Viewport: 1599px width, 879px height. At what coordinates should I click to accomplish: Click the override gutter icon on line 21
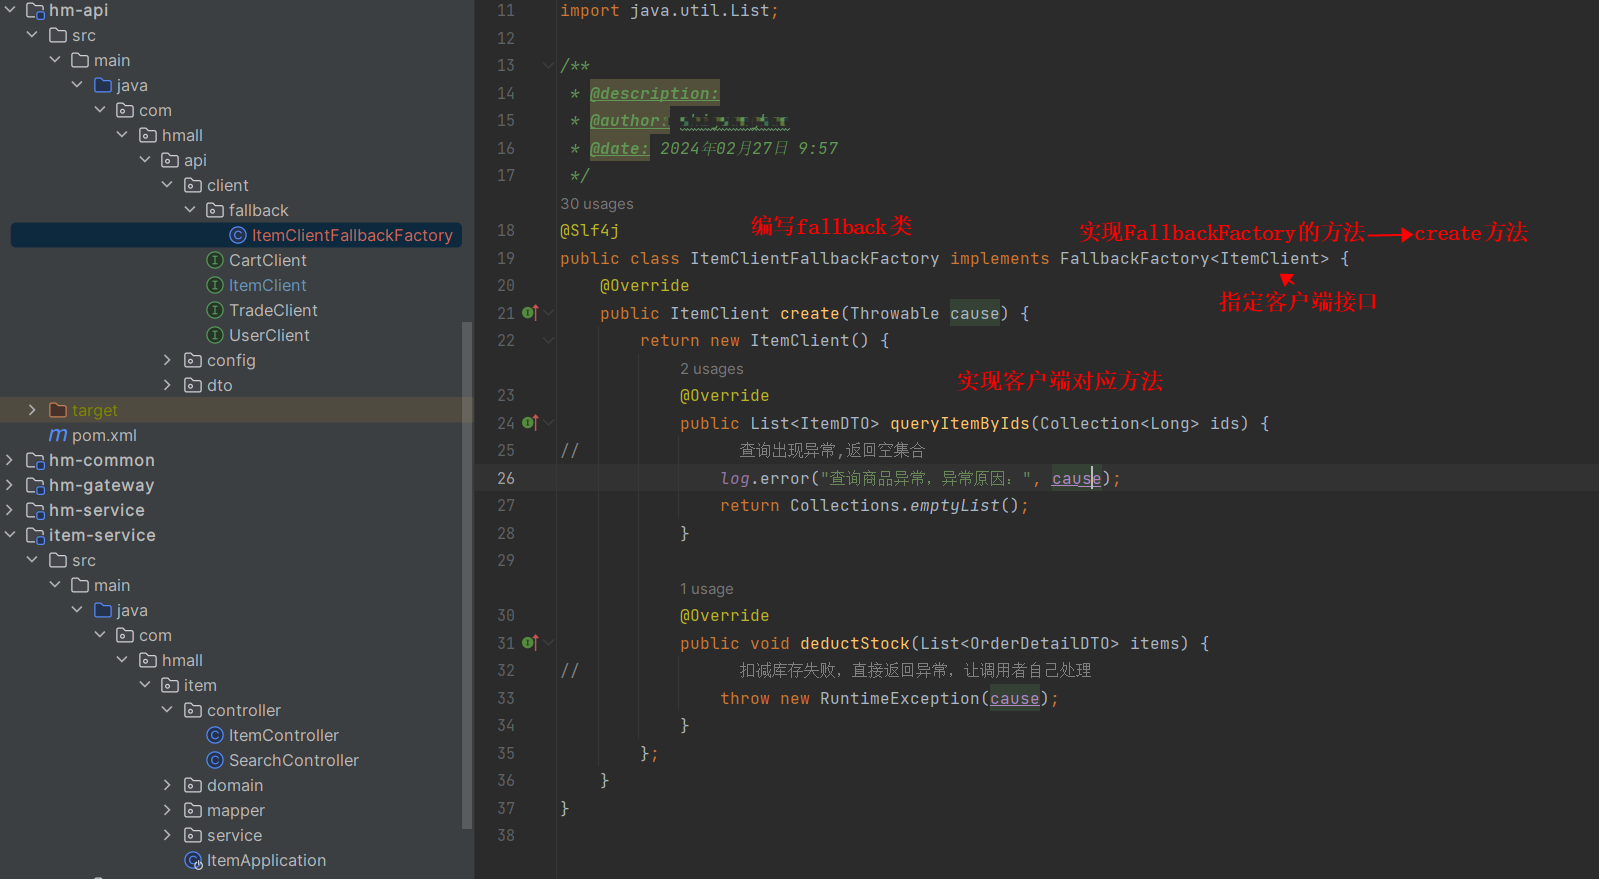pyautogui.click(x=529, y=313)
